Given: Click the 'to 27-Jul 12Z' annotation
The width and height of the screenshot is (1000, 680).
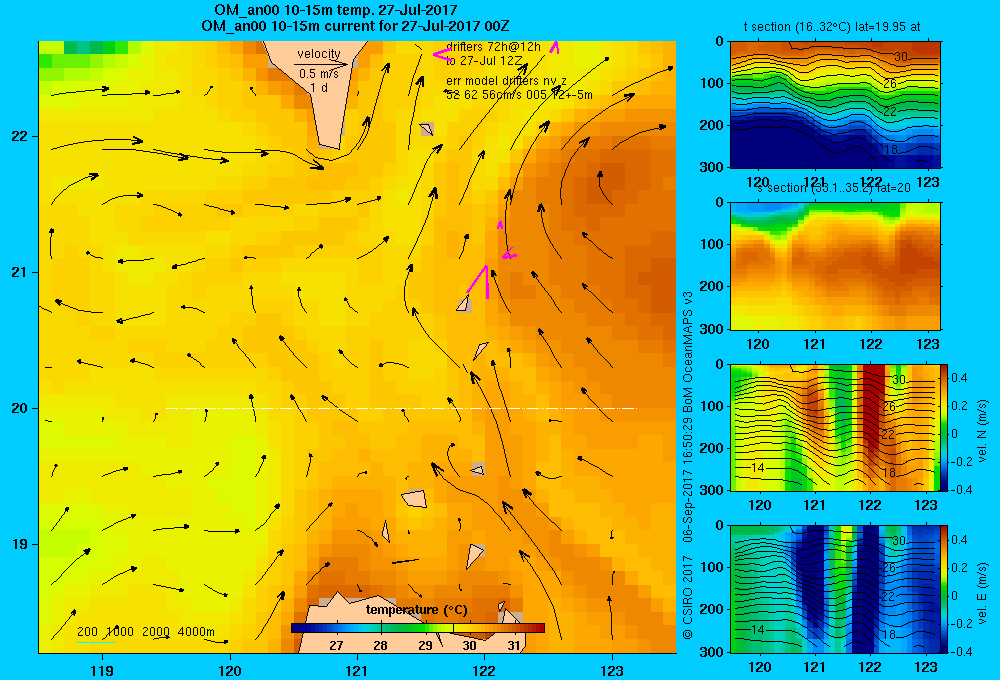Looking at the screenshot, I should [x=484, y=61].
